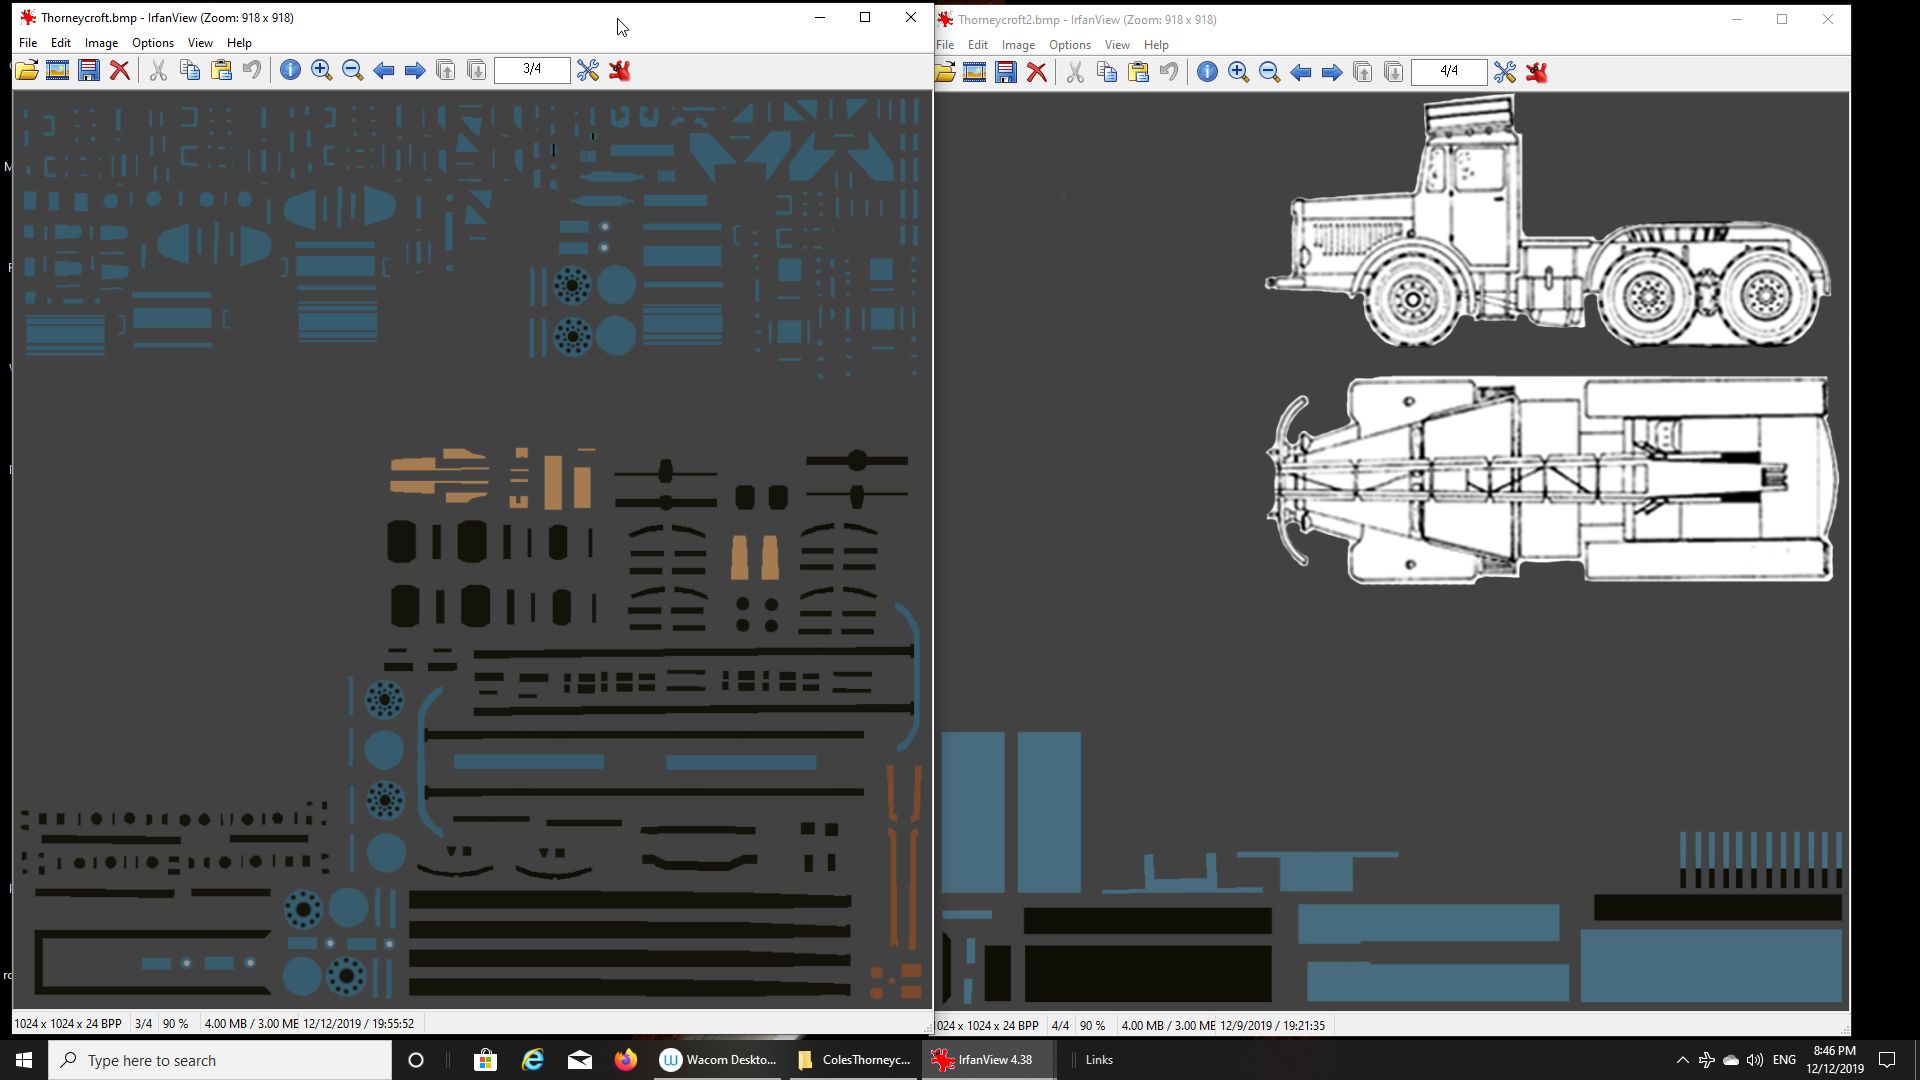Click the 3/4 image index field
The image size is (1920, 1080).
click(x=532, y=69)
